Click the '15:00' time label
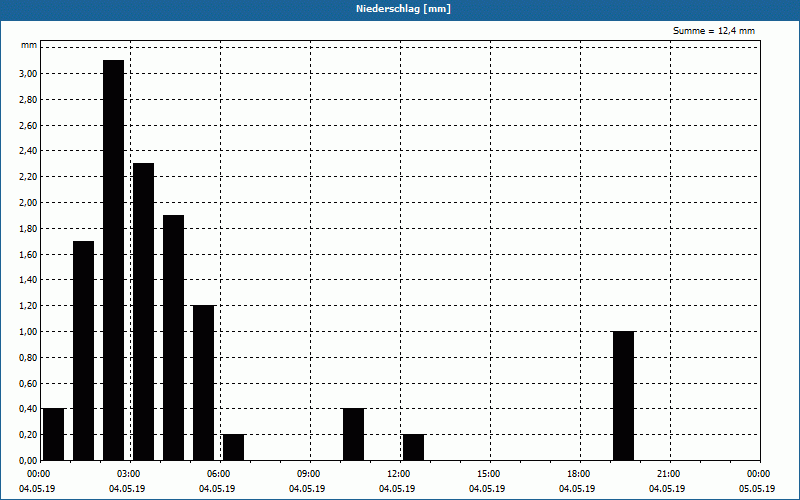The image size is (800, 500). tap(487, 474)
